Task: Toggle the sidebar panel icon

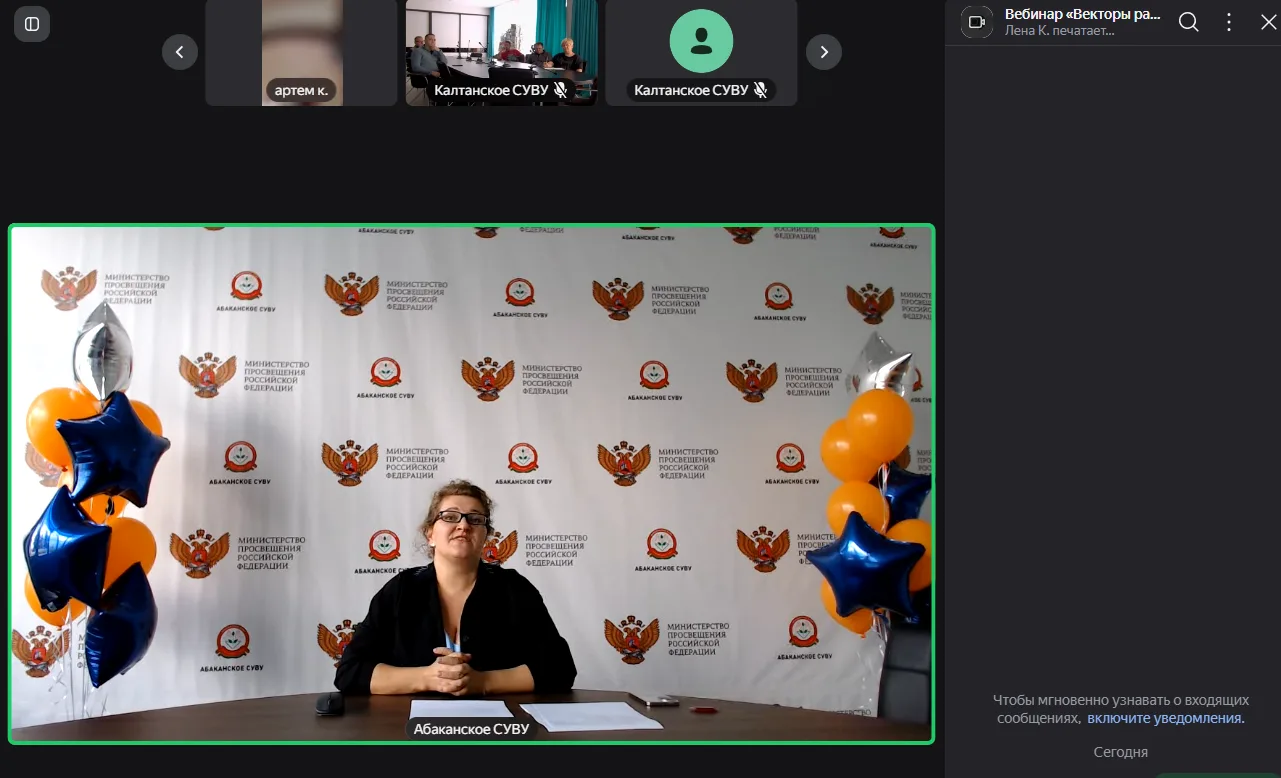Action: click(x=32, y=24)
